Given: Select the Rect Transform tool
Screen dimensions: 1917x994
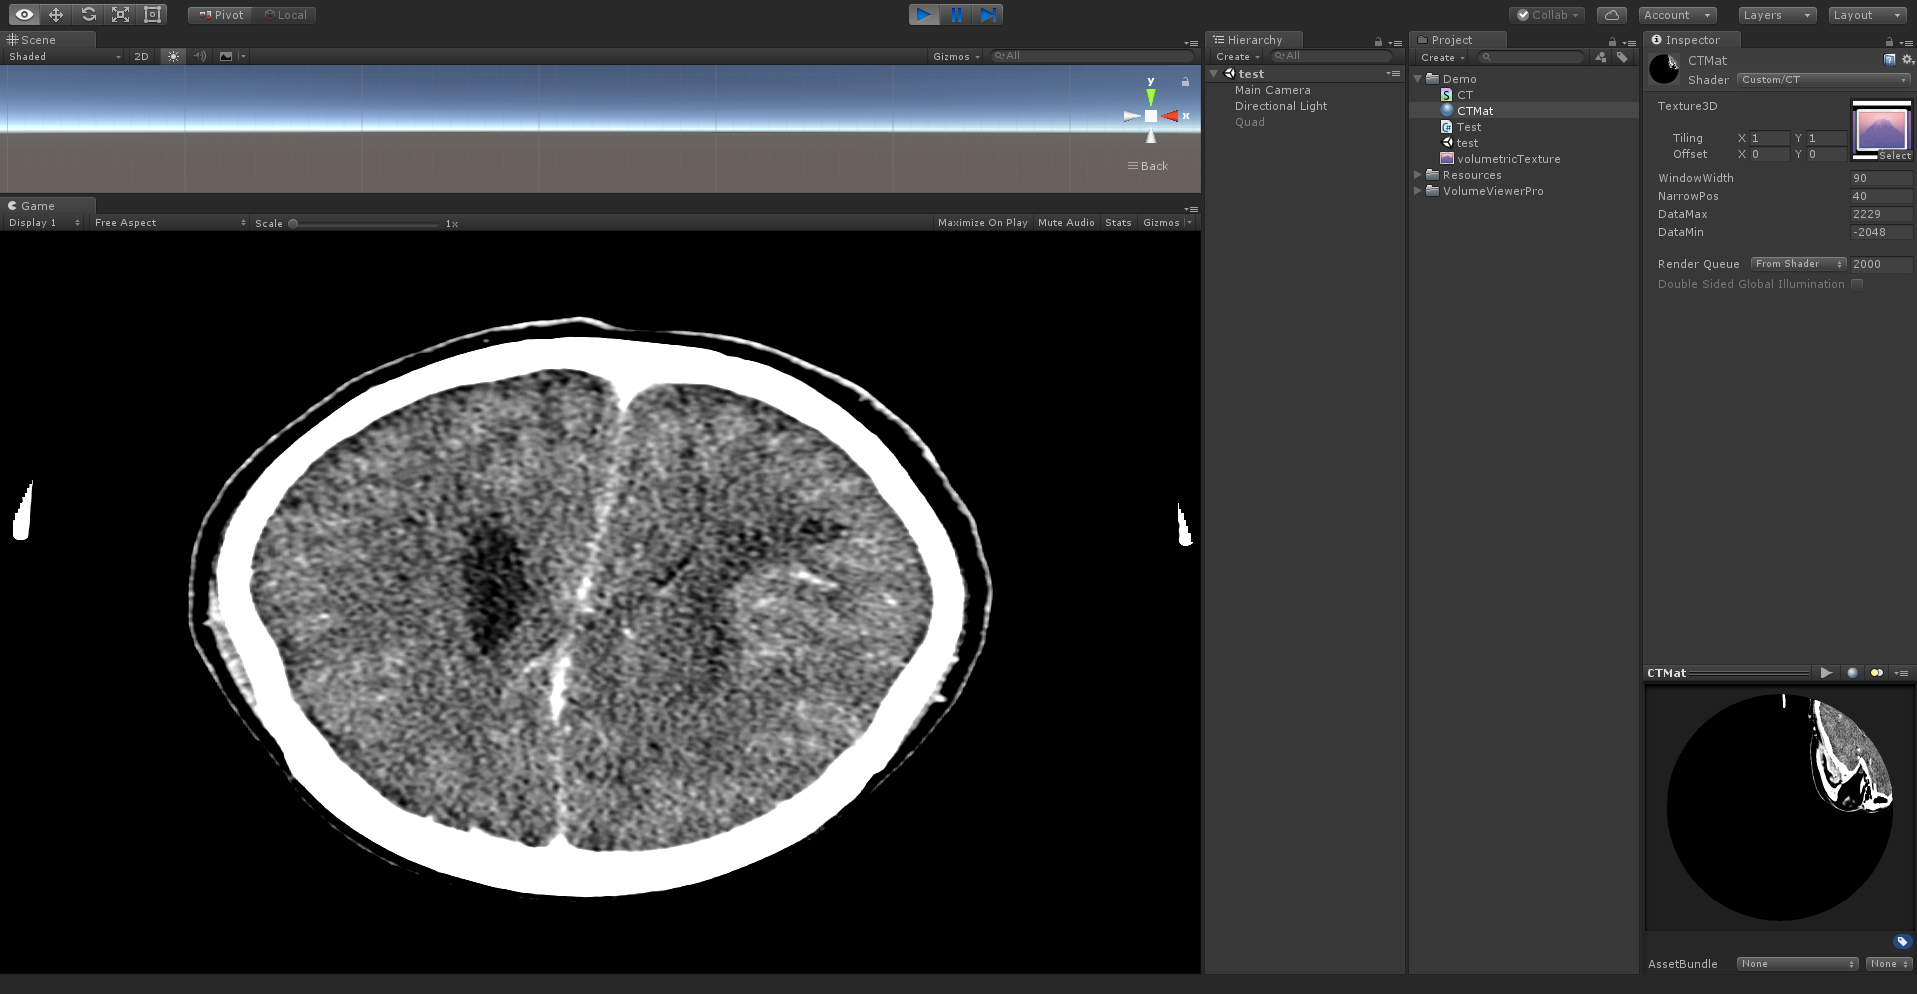Looking at the screenshot, I should pyautogui.click(x=152, y=15).
